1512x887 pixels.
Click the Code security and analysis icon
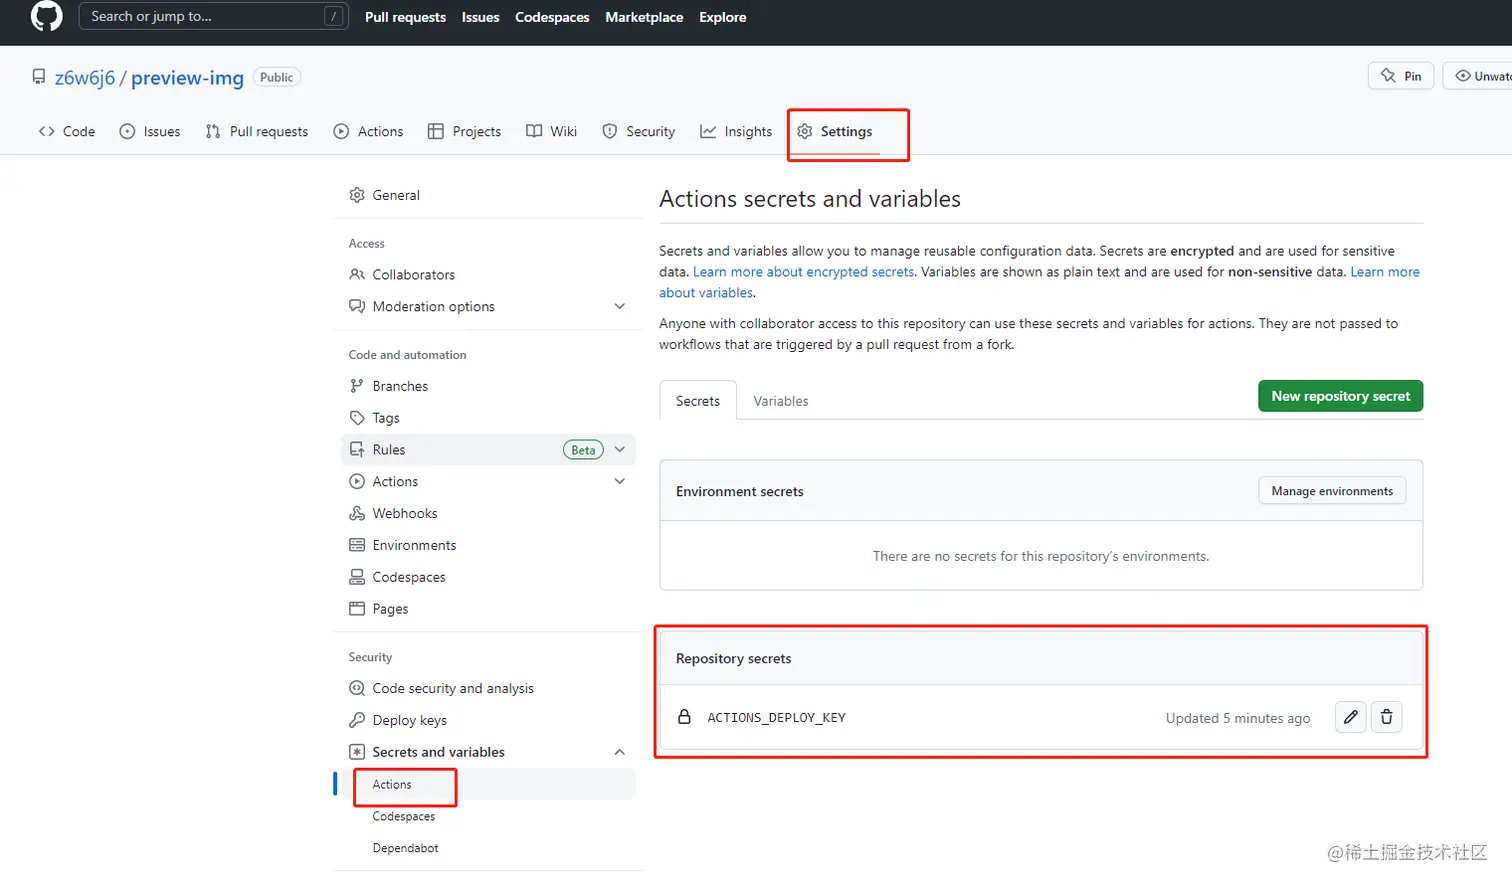click(x=357, y=688)
